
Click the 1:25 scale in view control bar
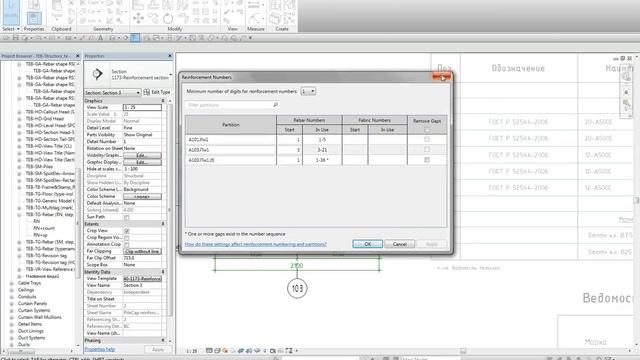[x=191, y=351]
